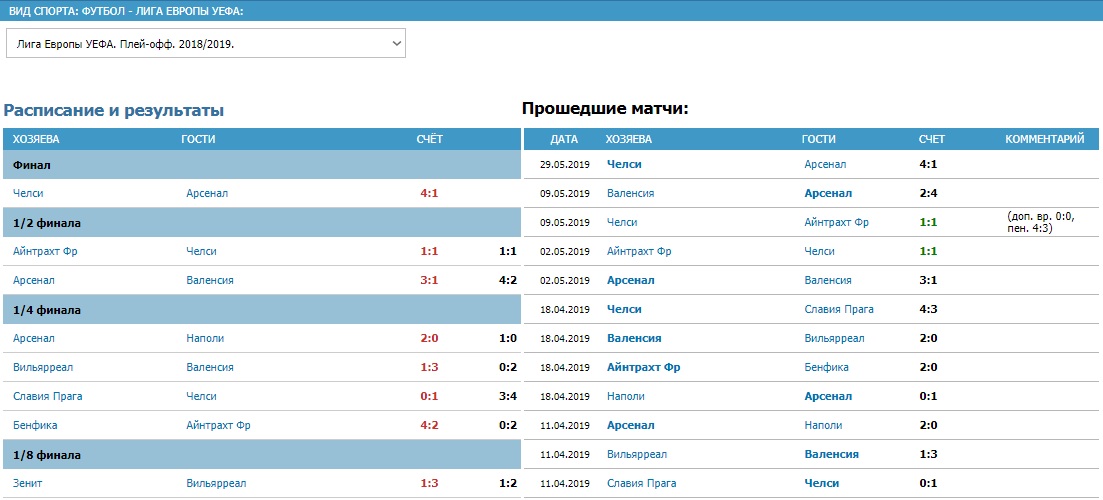Click bold Валенсия guest in the 11.04.2019 row
1103x500 pixels.
831,454
